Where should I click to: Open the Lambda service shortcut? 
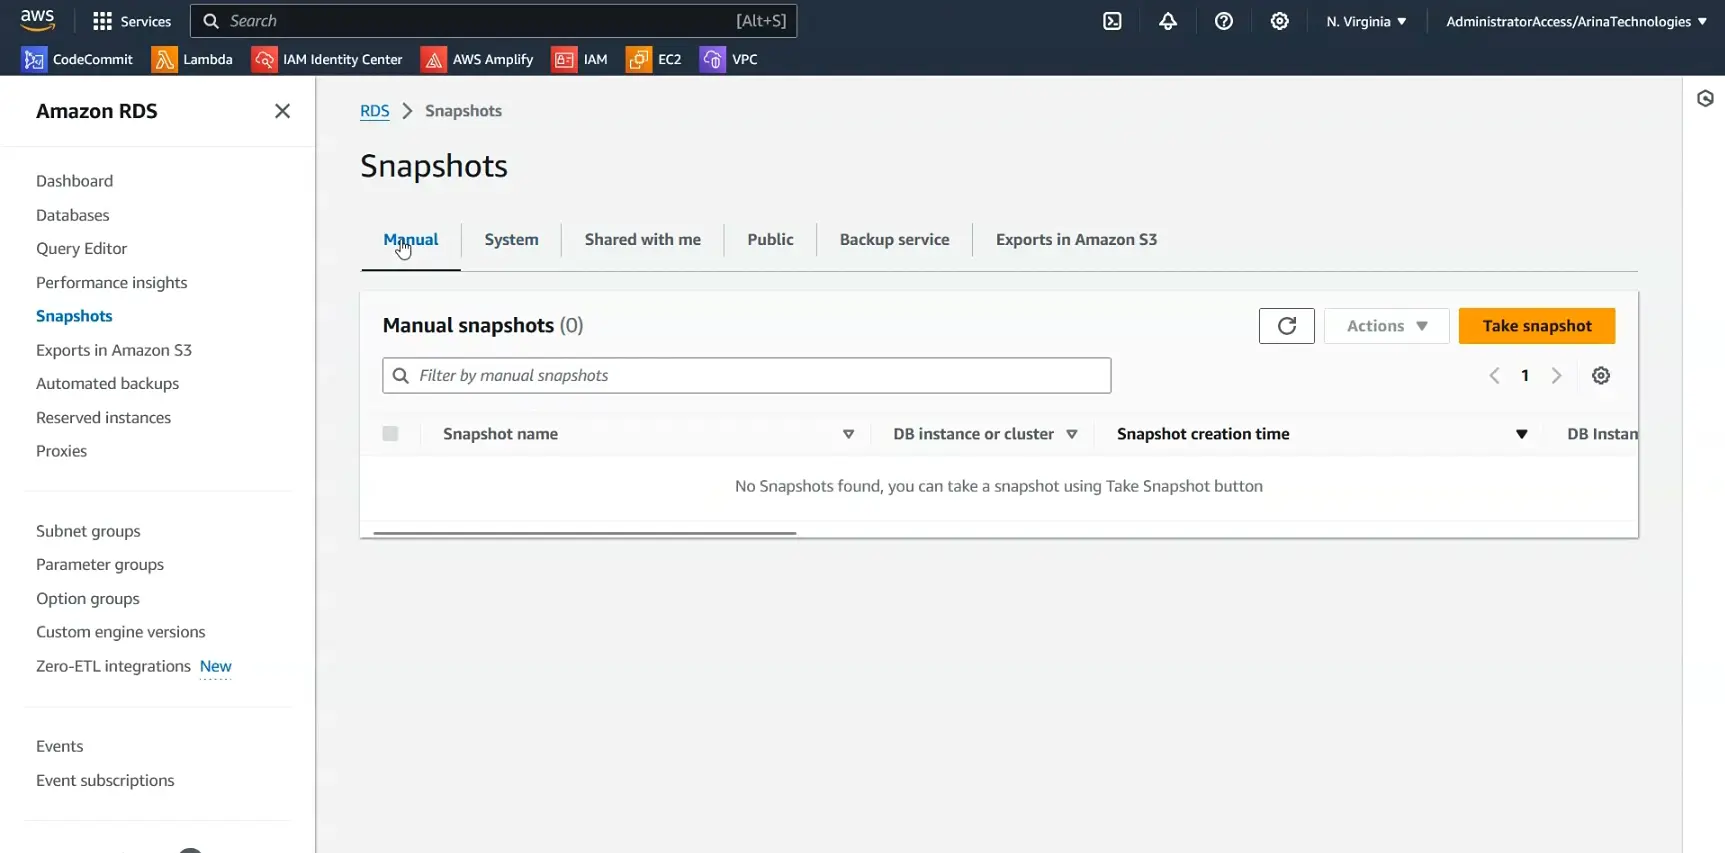[193, 60]
